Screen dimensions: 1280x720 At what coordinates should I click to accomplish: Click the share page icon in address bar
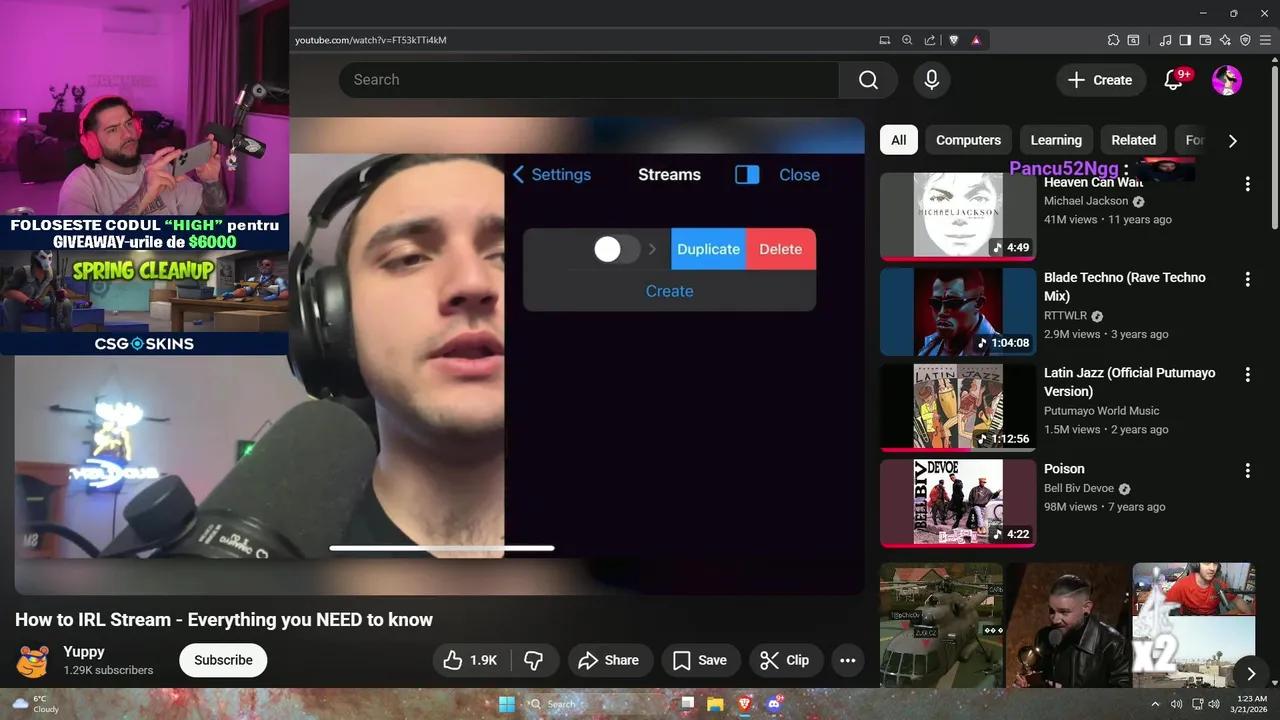coord(930,40)
